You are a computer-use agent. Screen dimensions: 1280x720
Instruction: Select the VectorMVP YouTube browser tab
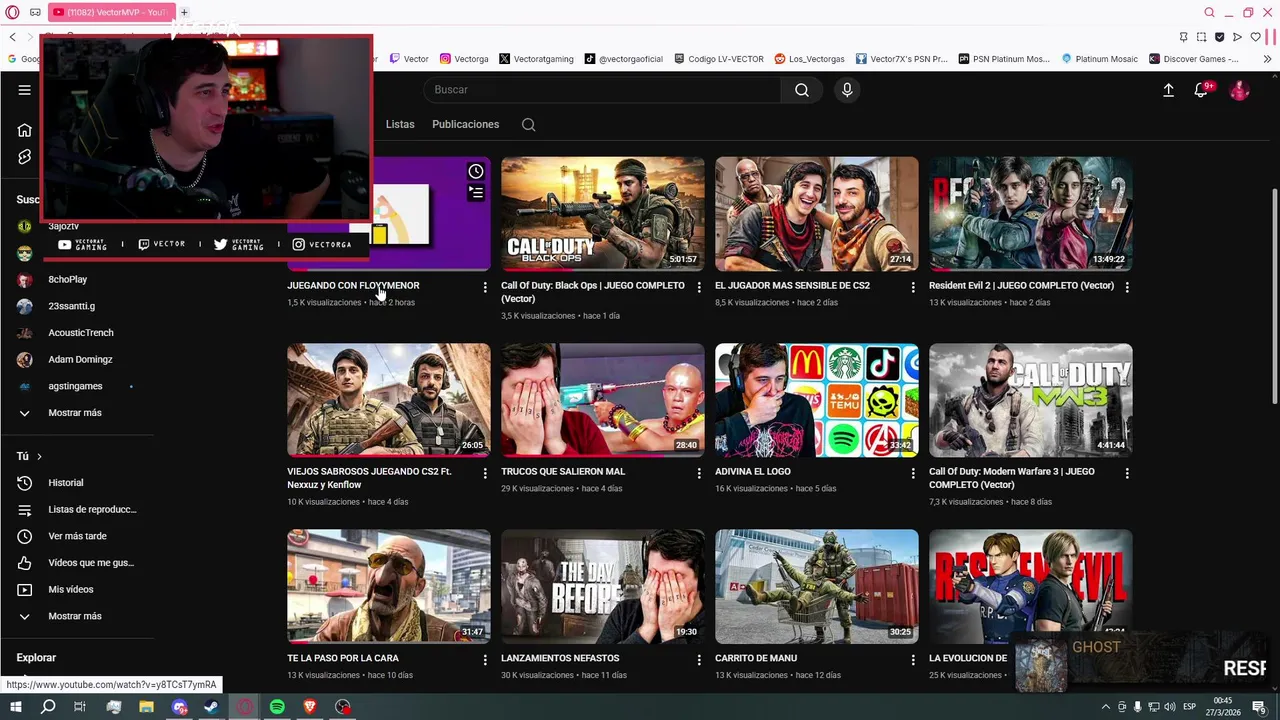(x=111, y=12)
